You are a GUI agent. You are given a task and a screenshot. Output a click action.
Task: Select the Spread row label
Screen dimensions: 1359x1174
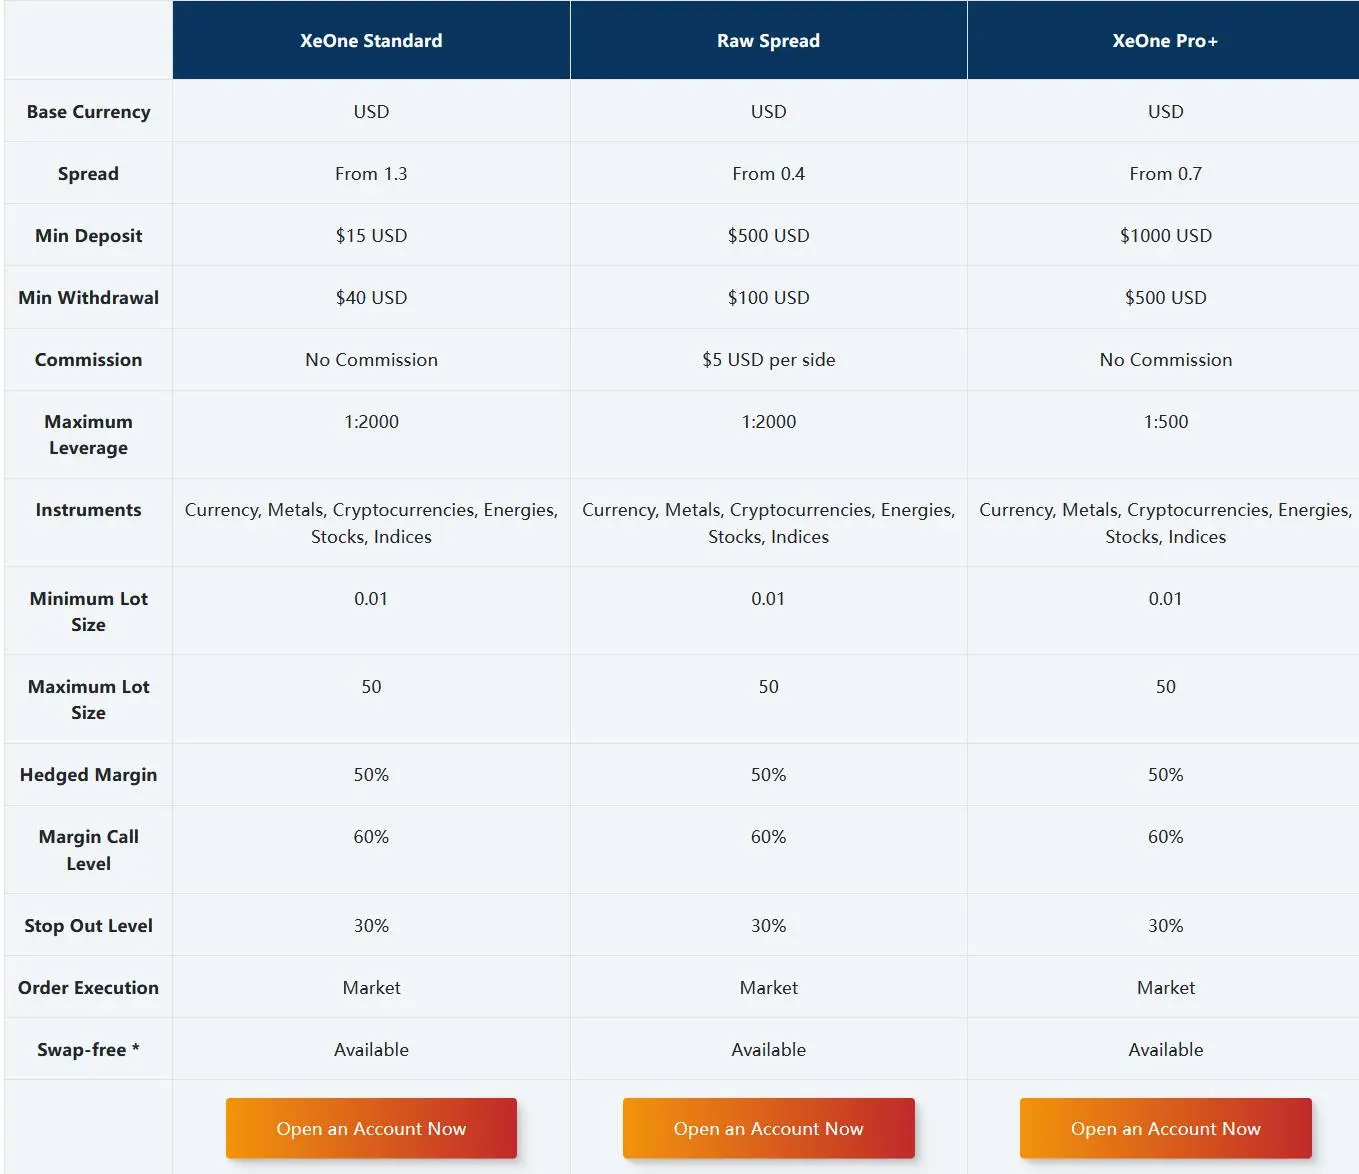point(88,174)
